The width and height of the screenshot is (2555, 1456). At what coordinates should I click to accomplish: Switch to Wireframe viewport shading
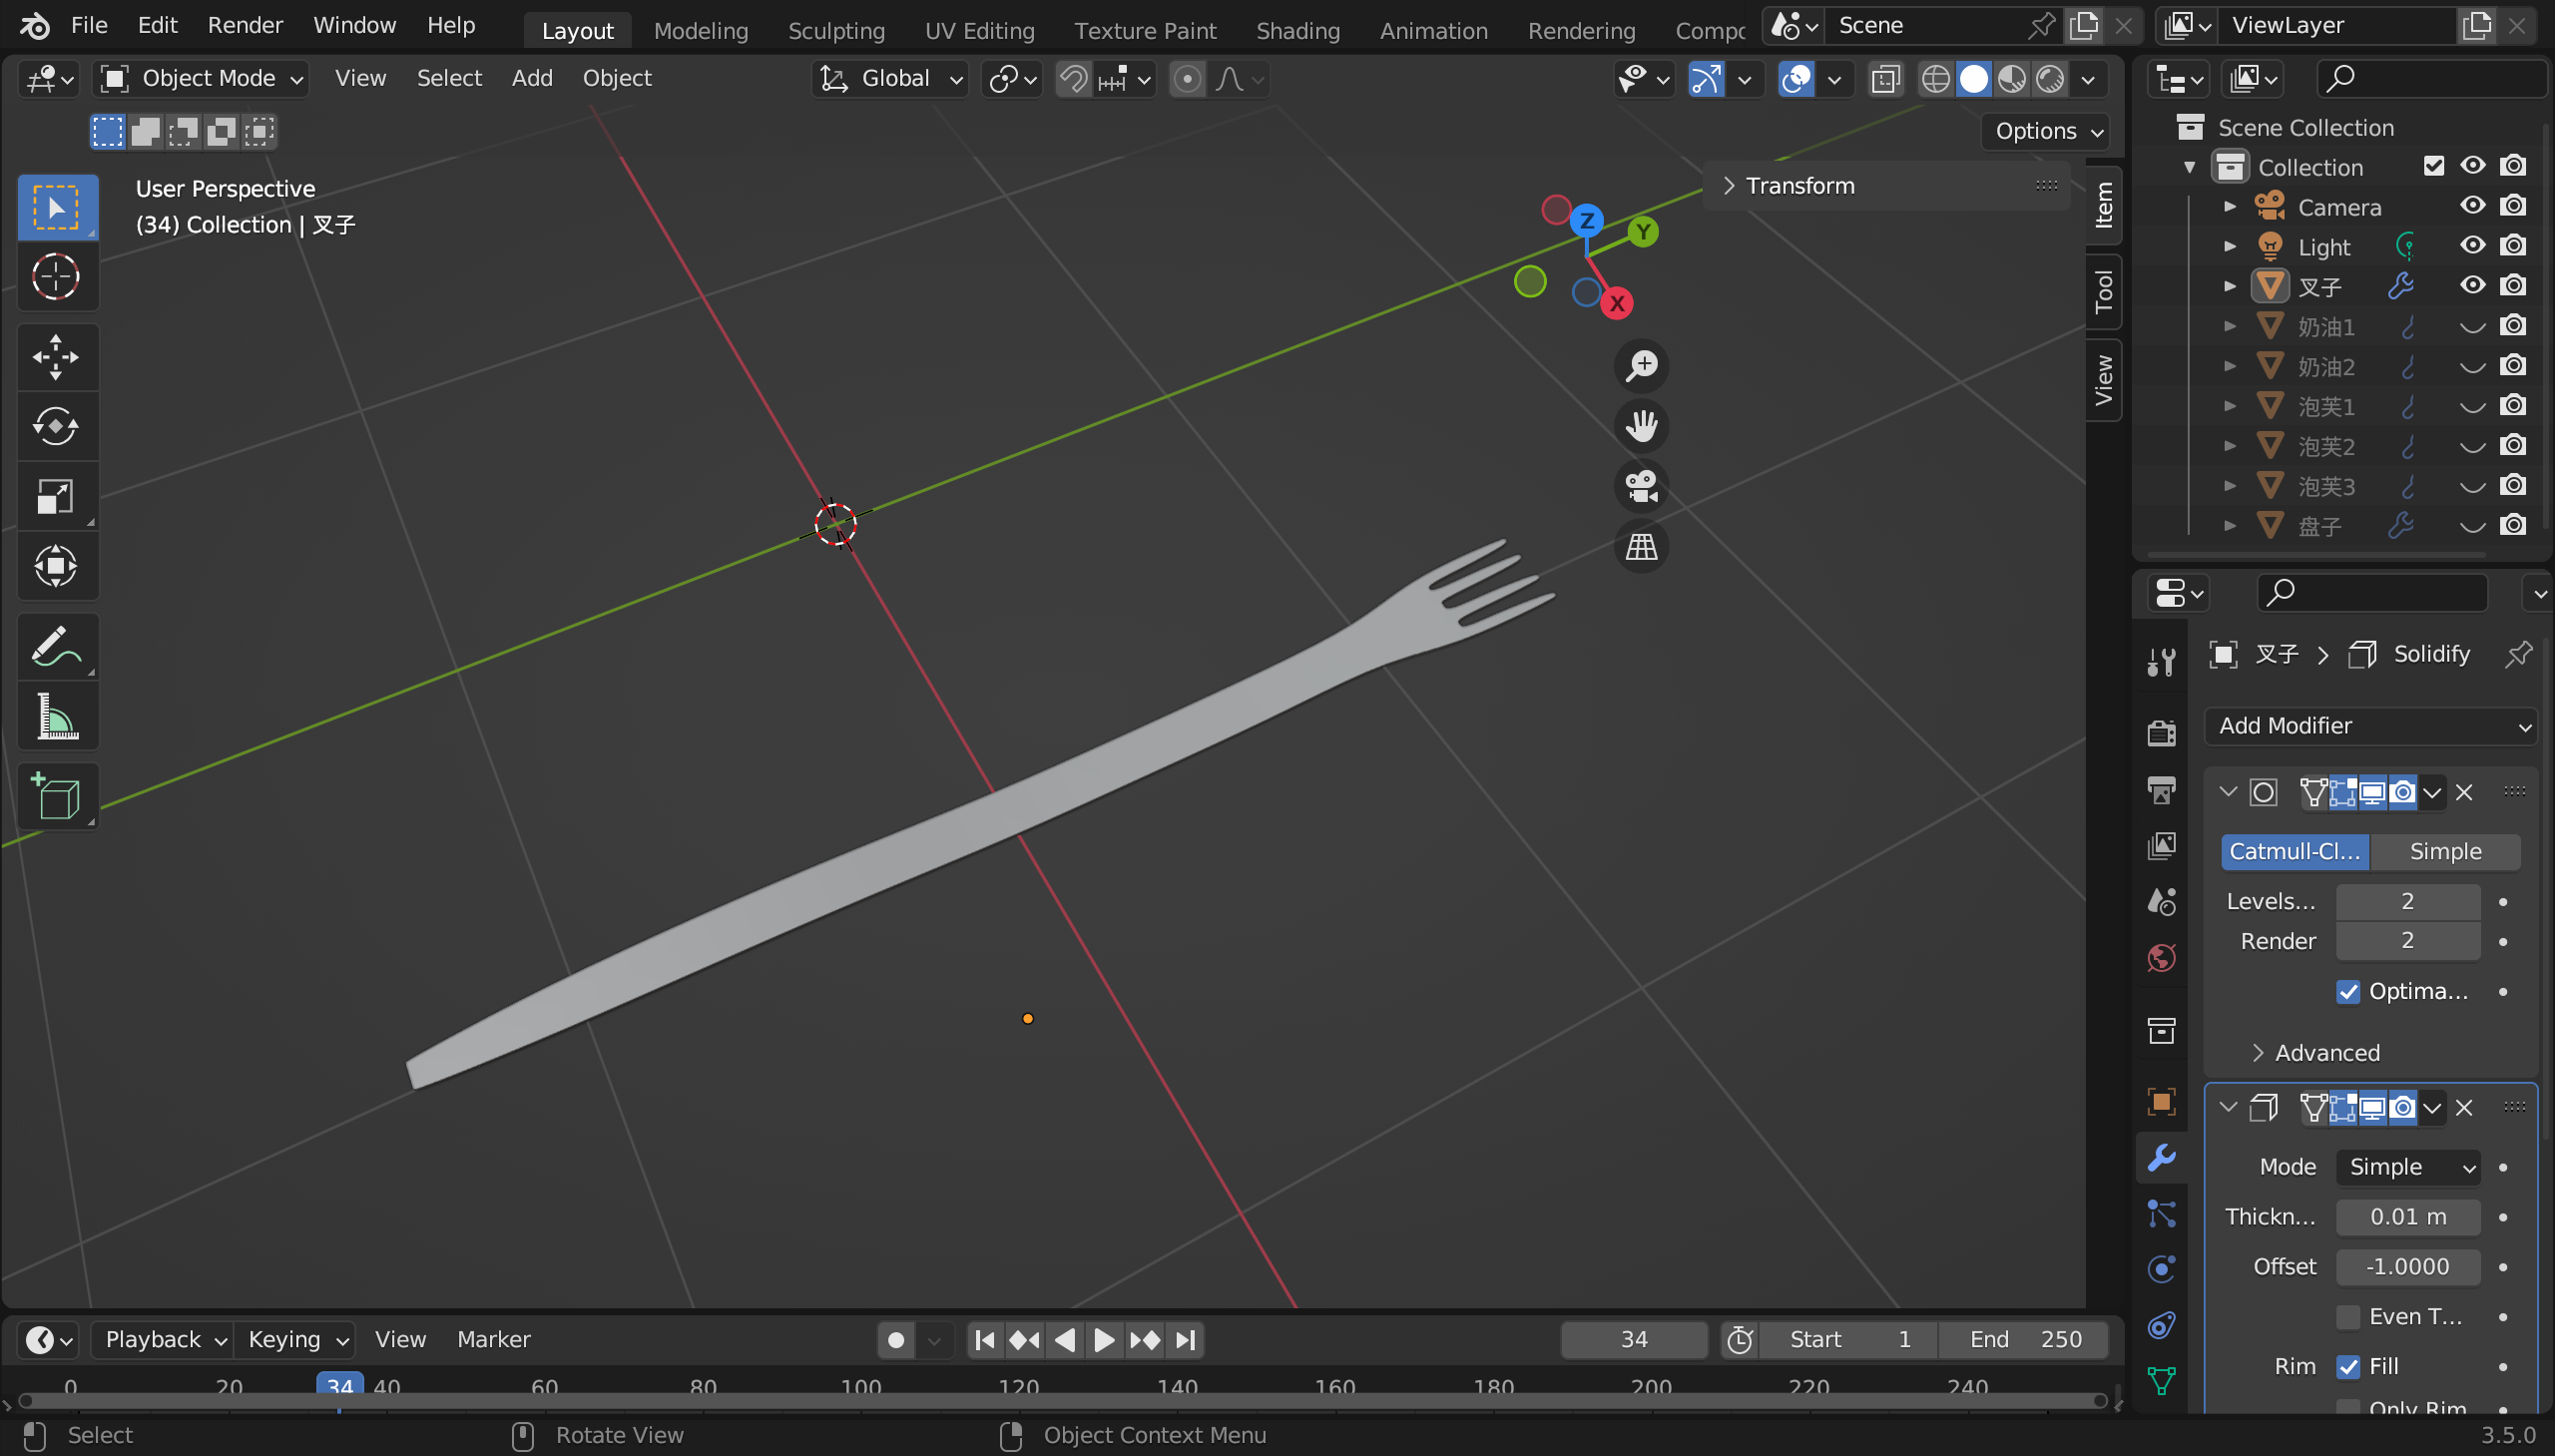tap(1935, 79)
